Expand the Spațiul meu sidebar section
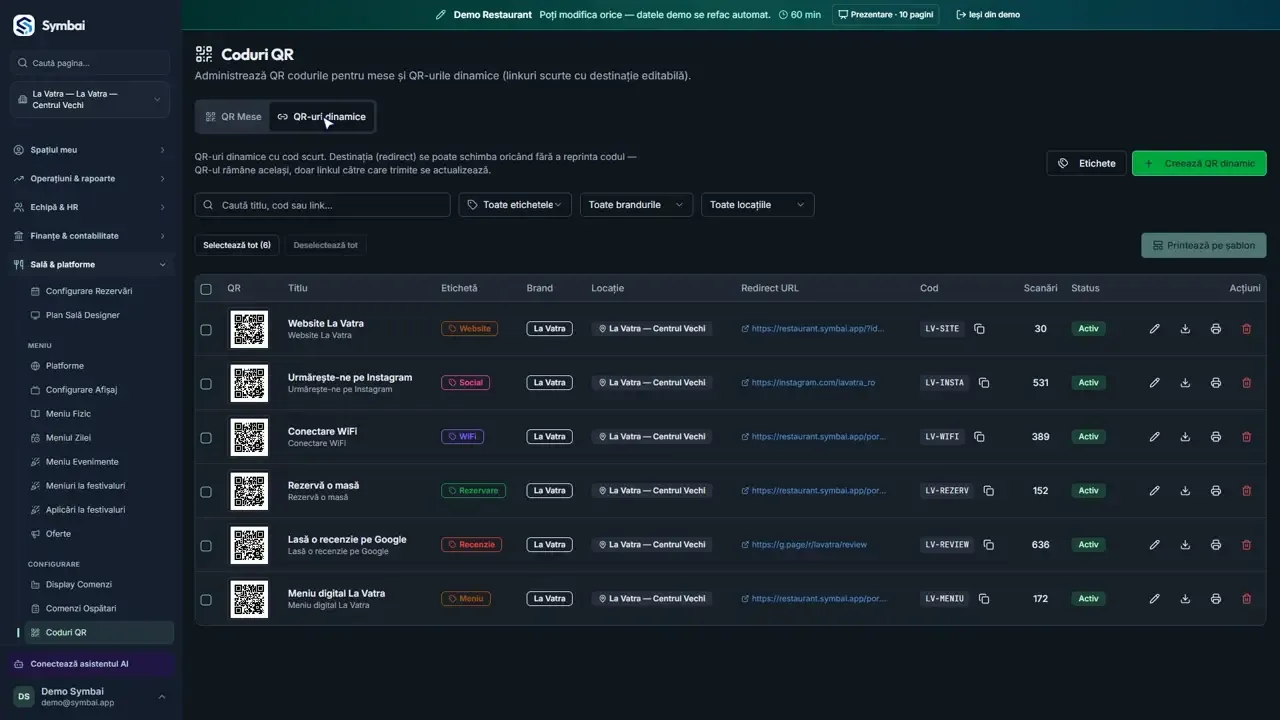 [90, 150]
